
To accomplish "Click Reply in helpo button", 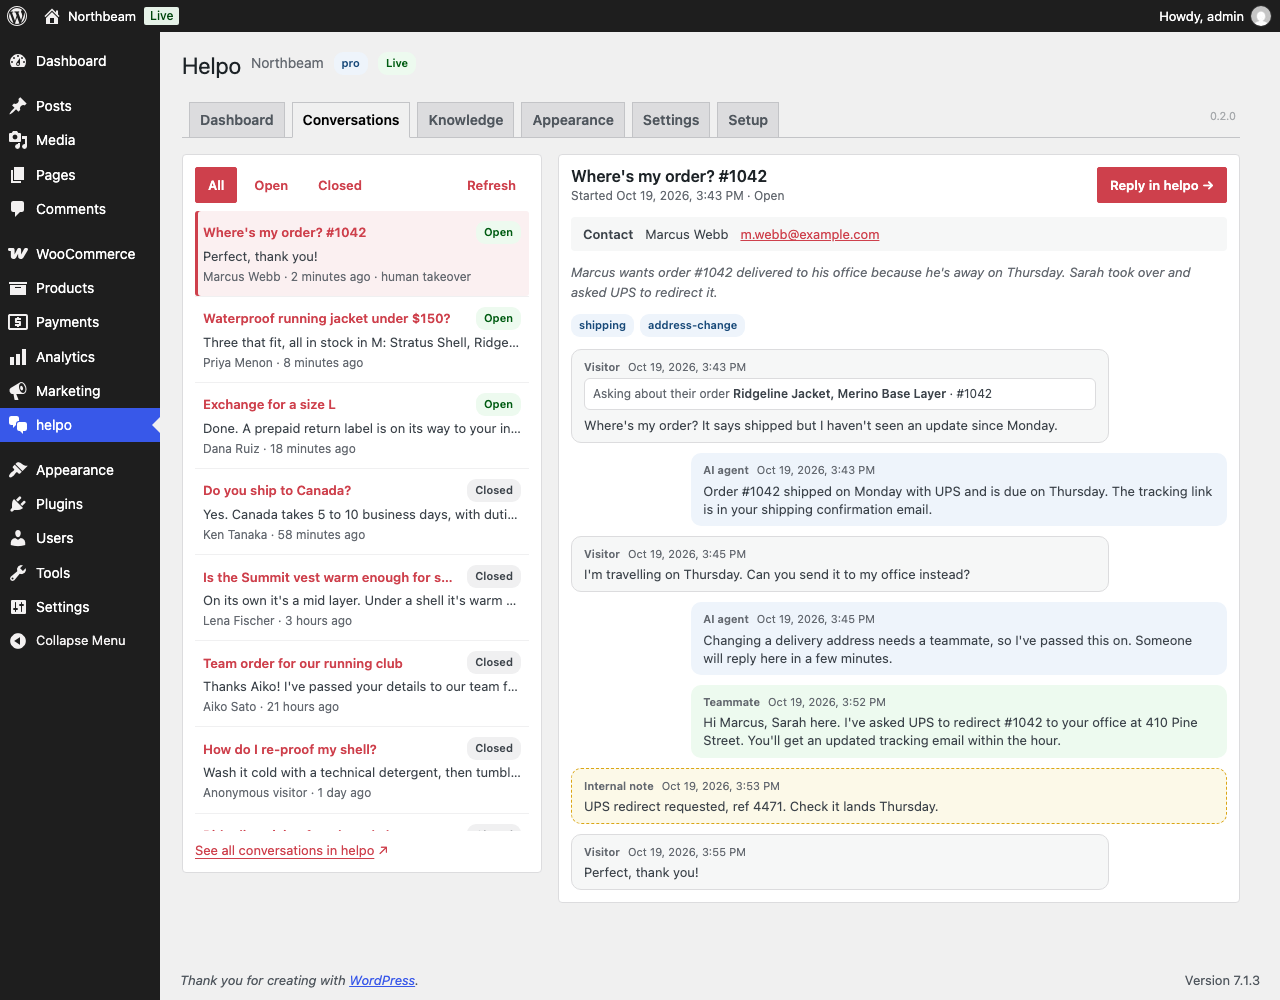I will pyautogui.click(x=1162, y=185).
